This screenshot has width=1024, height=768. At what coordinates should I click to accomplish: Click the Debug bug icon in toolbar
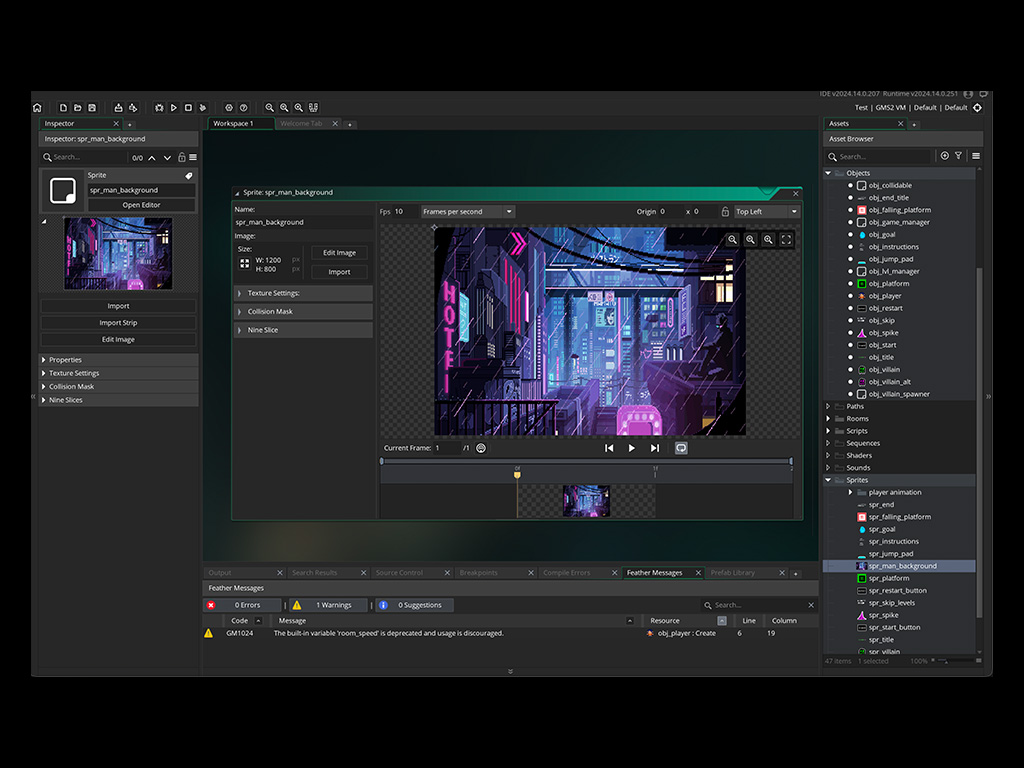pos(159,107)
